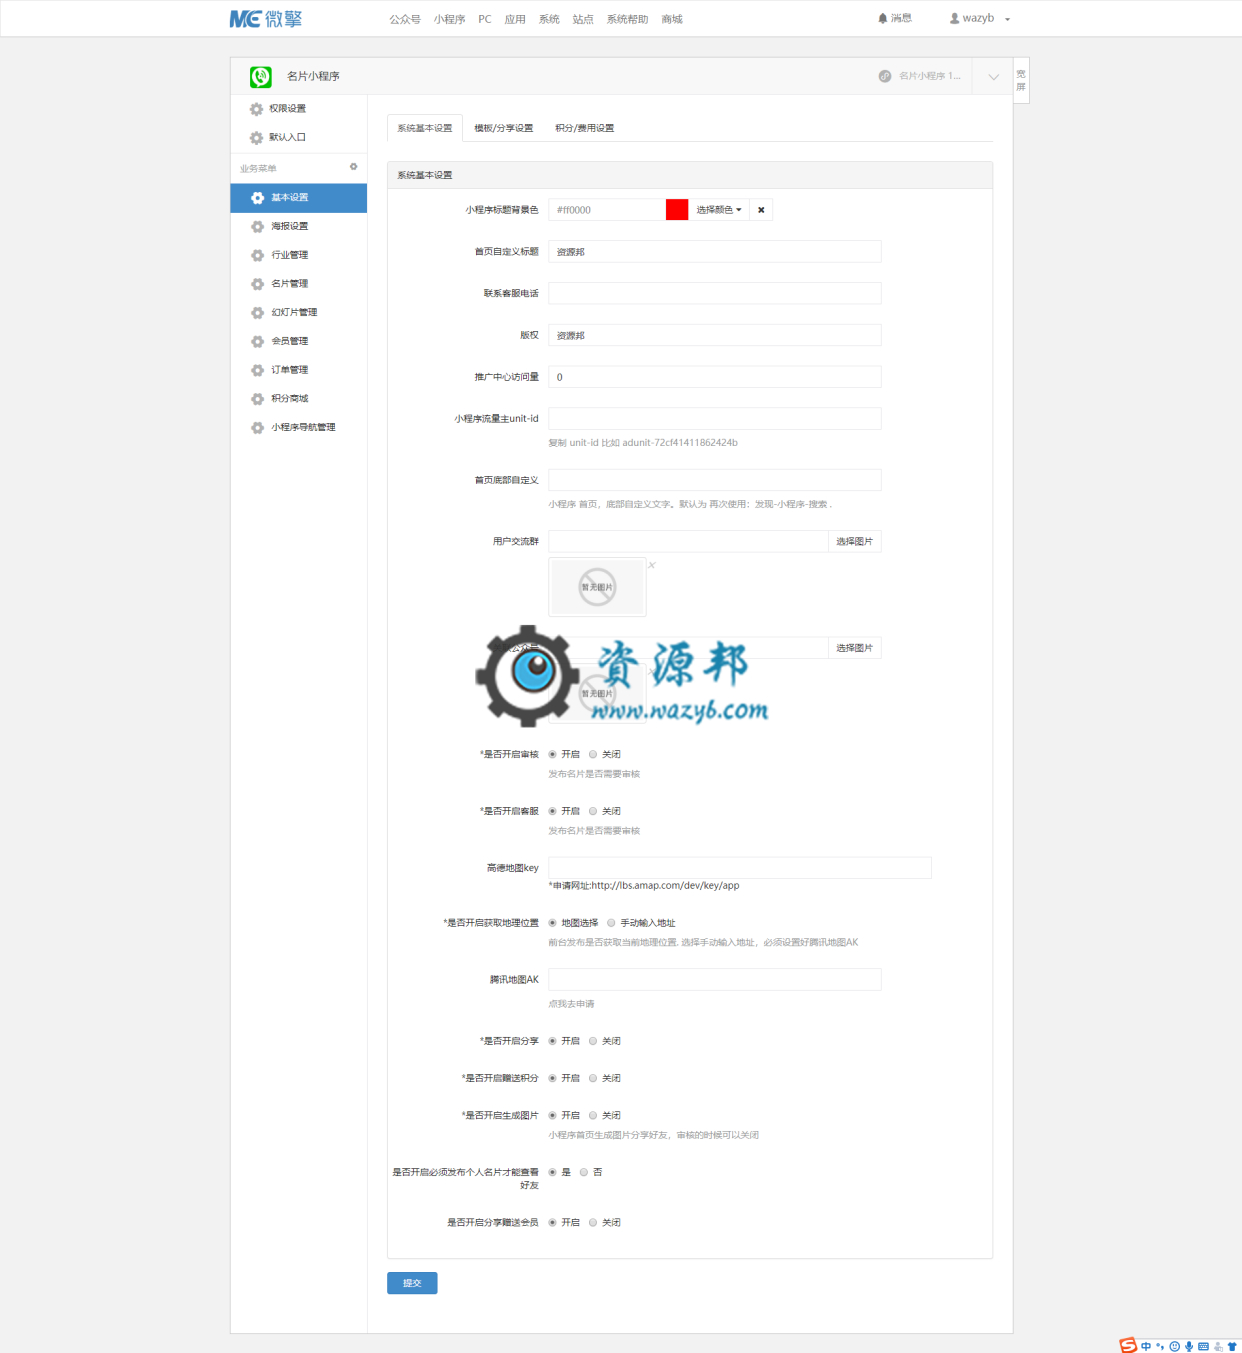Expand the wazyb user dropdown
This screenshot has width=1242, height=1353.
[x=1007, y=19]
